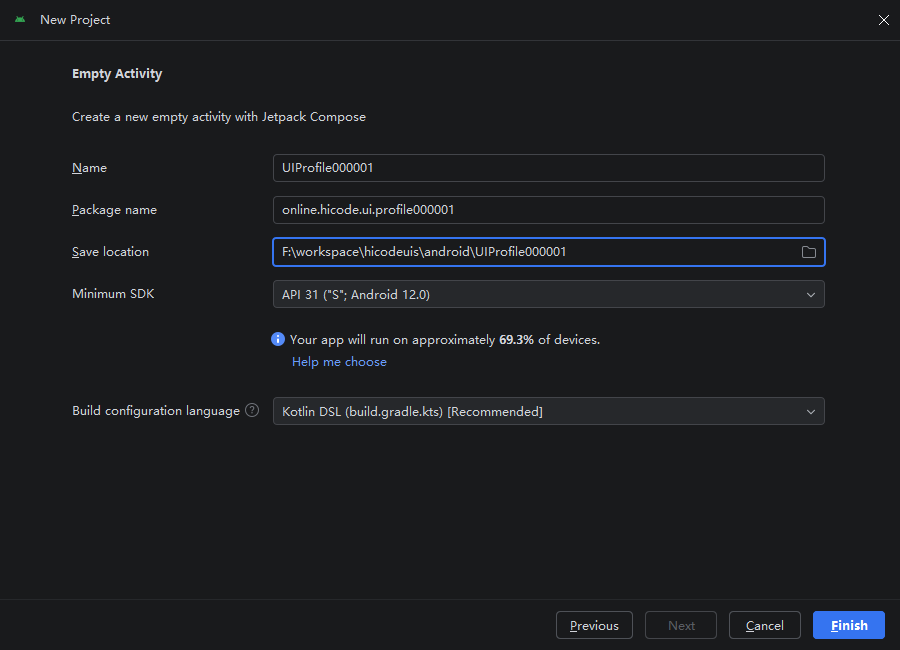The image size is (900, 650).
Task: Click the blue info icon beside device percentage
Action: pyautogui.click(x=278, y=339)
